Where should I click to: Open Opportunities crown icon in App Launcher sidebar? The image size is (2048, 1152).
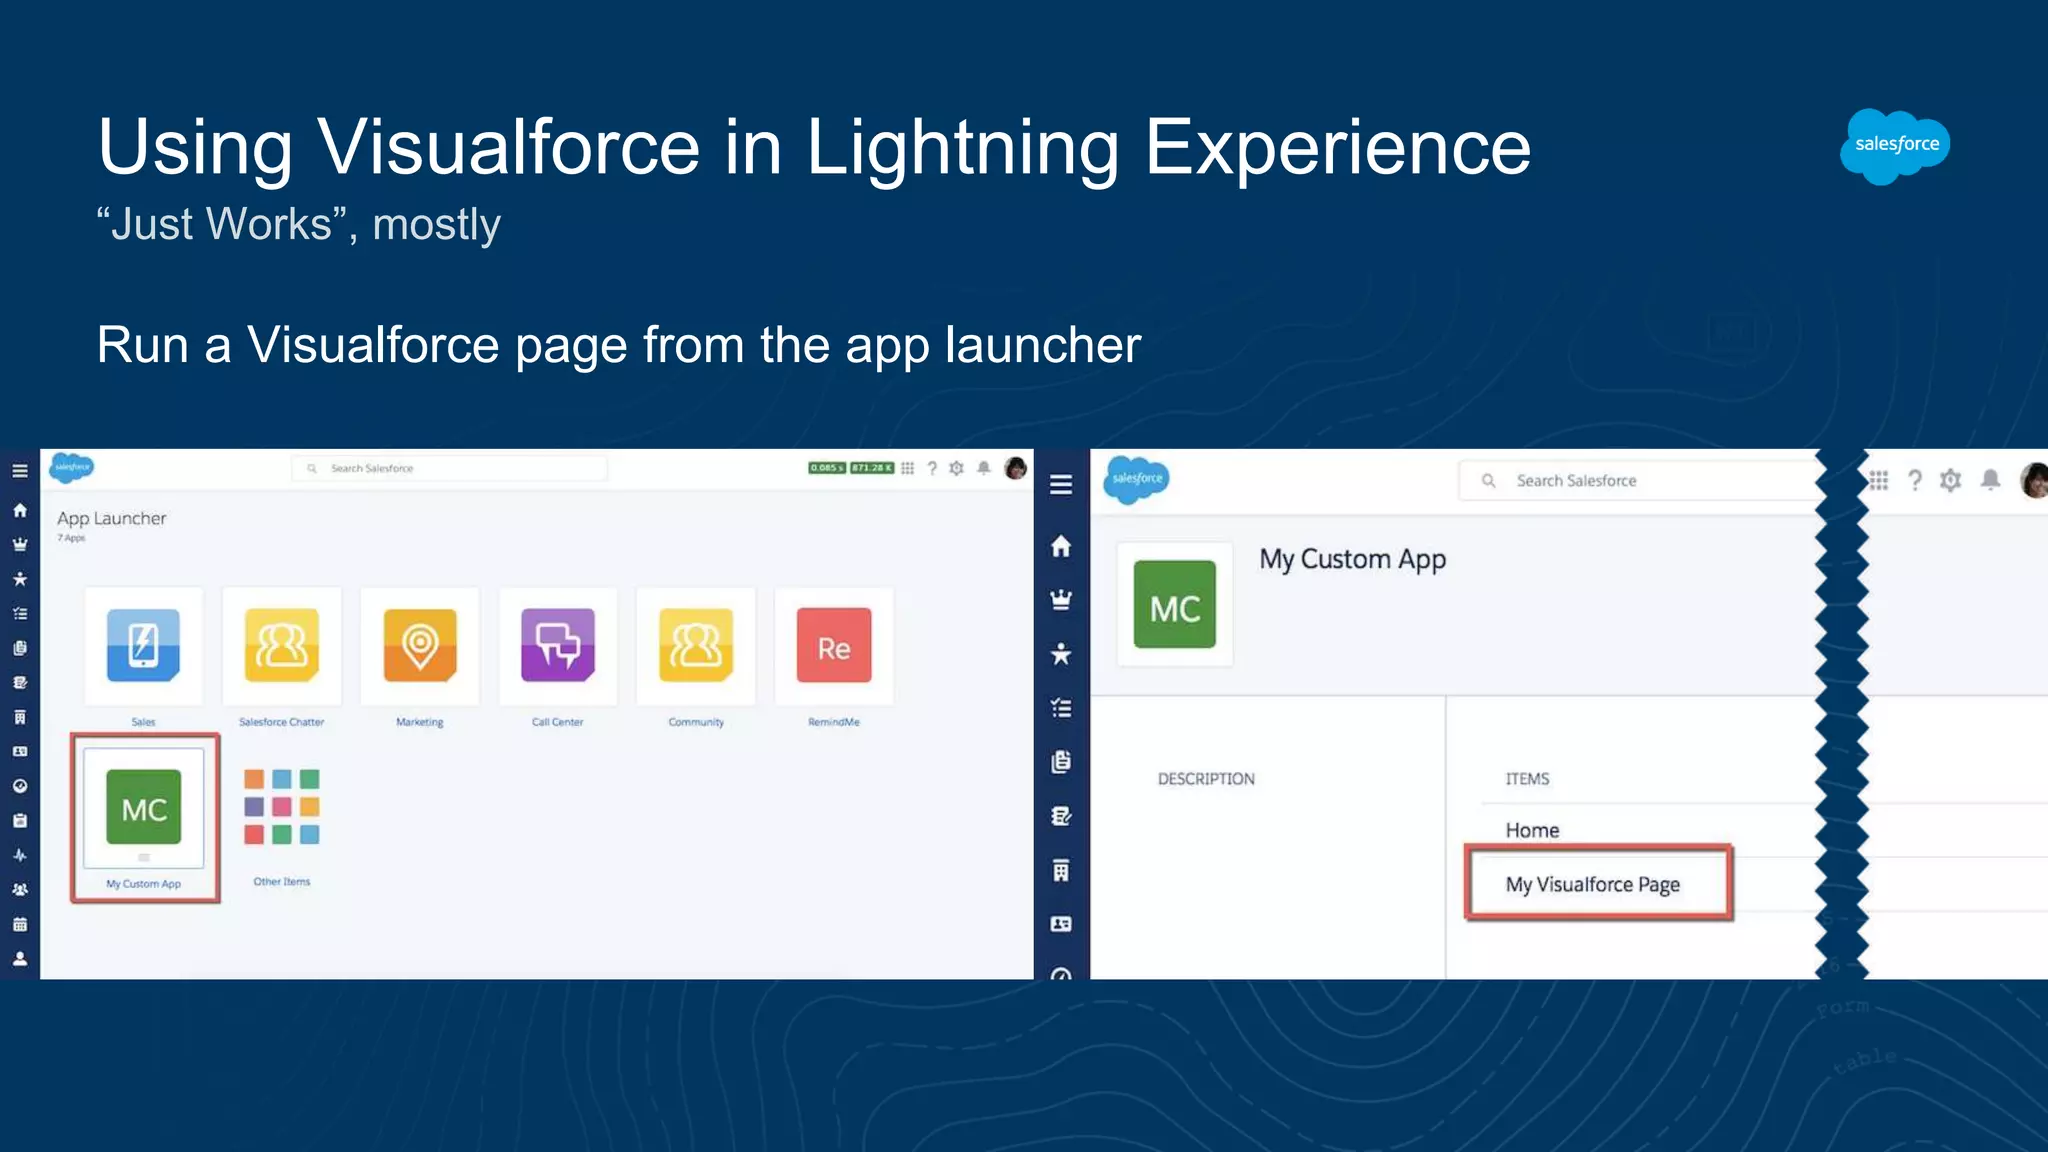tap(20, 544)
